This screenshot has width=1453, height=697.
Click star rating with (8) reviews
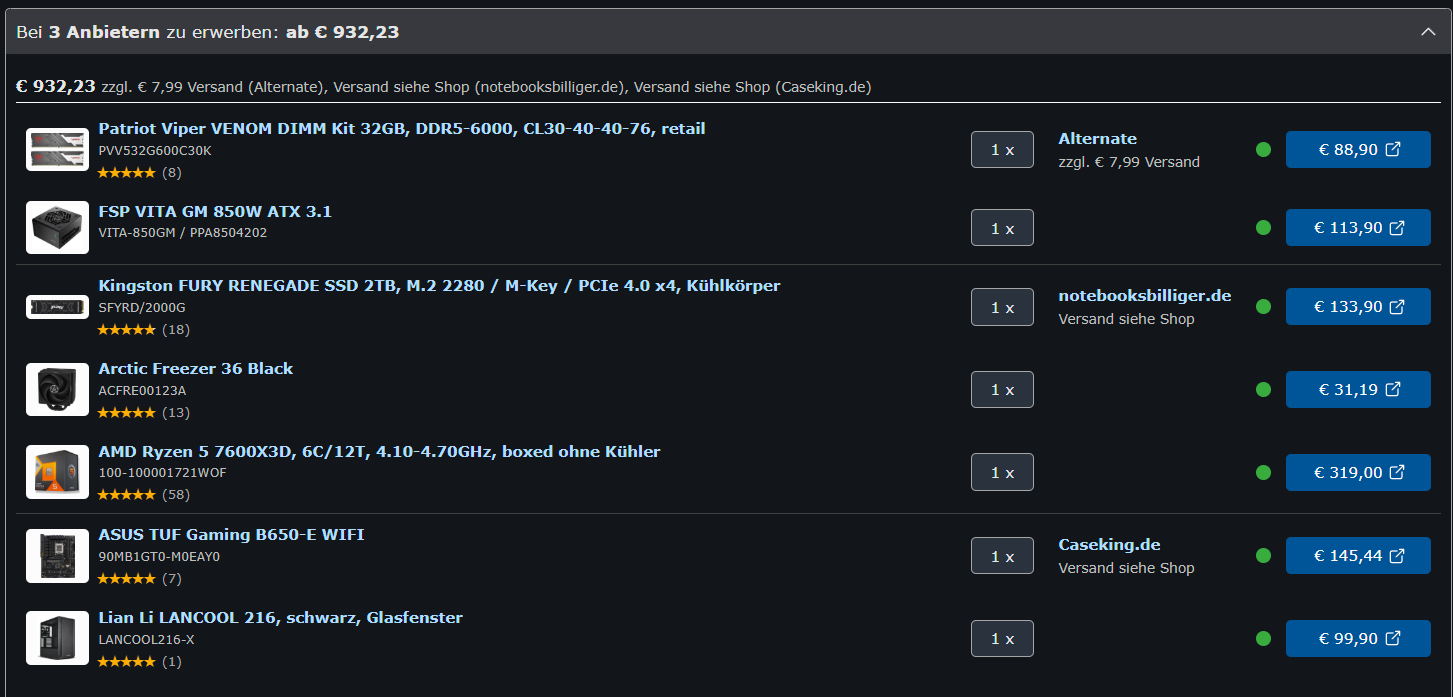point(139,172)
